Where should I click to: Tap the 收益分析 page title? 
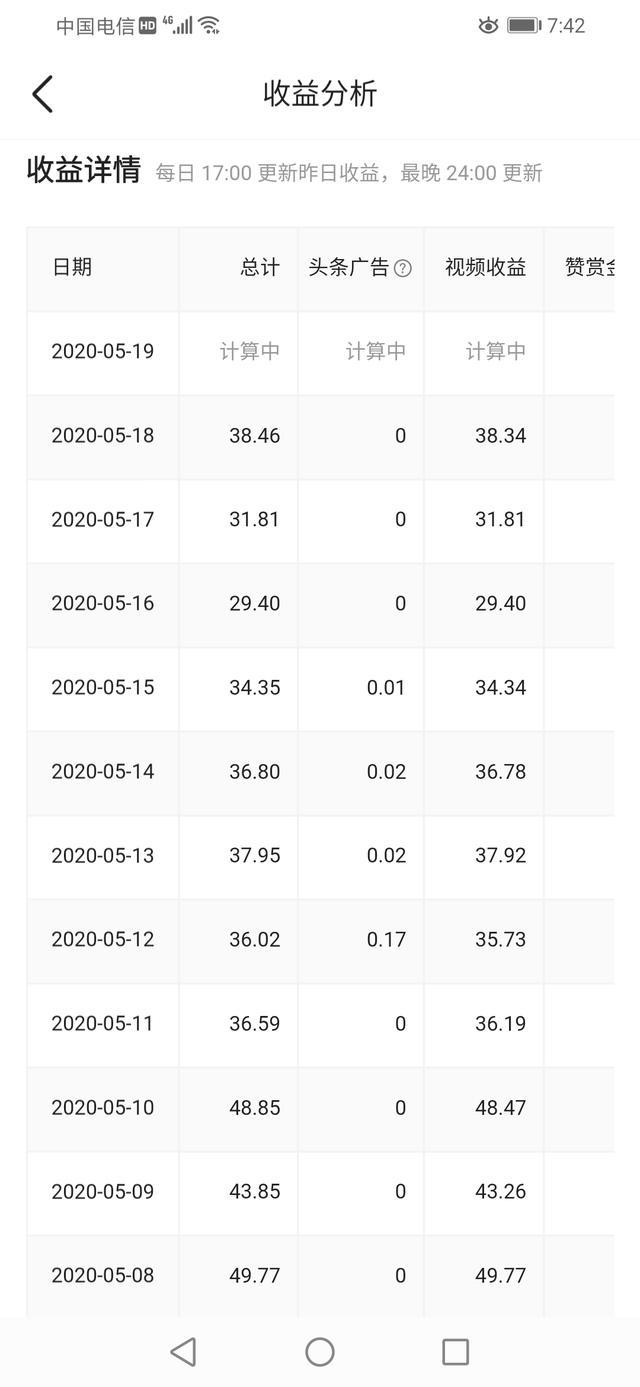(320, 94)
